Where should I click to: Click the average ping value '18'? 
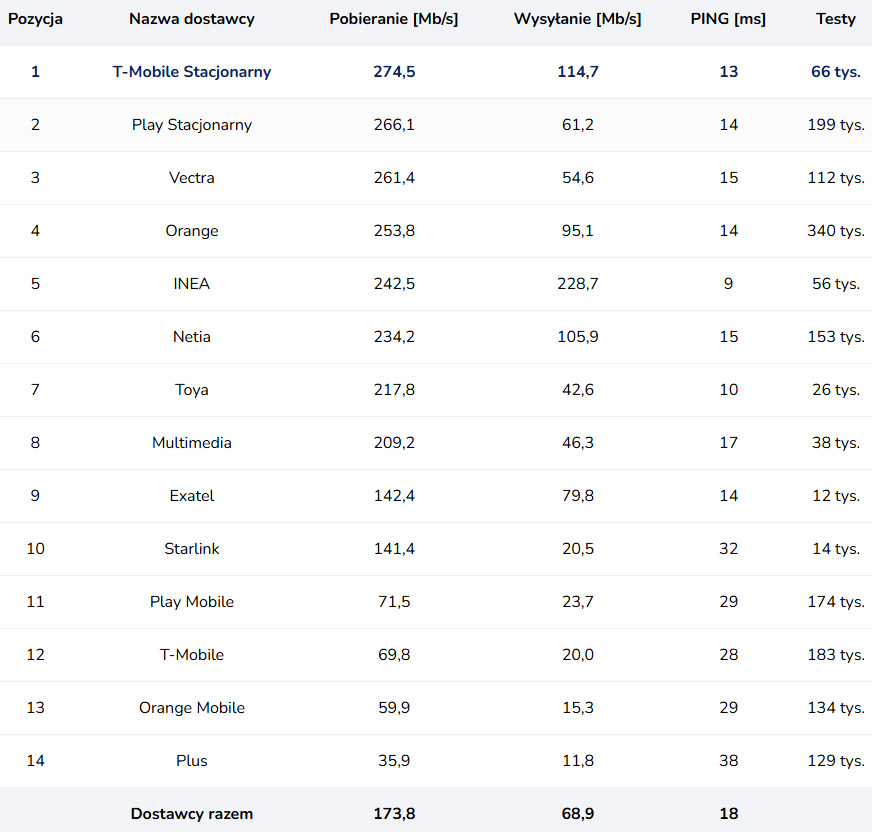[x=729, y=814]
